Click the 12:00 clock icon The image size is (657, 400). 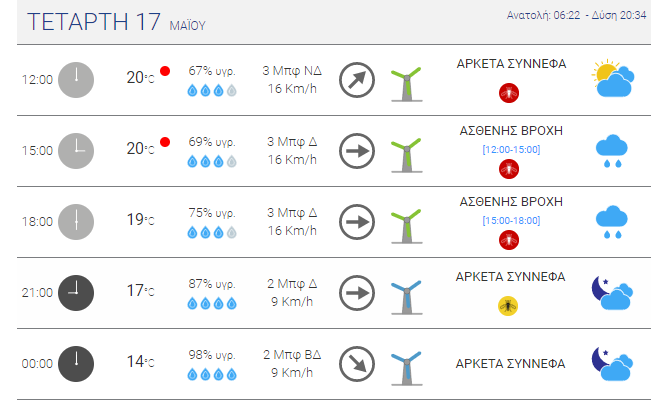[76, 80]
